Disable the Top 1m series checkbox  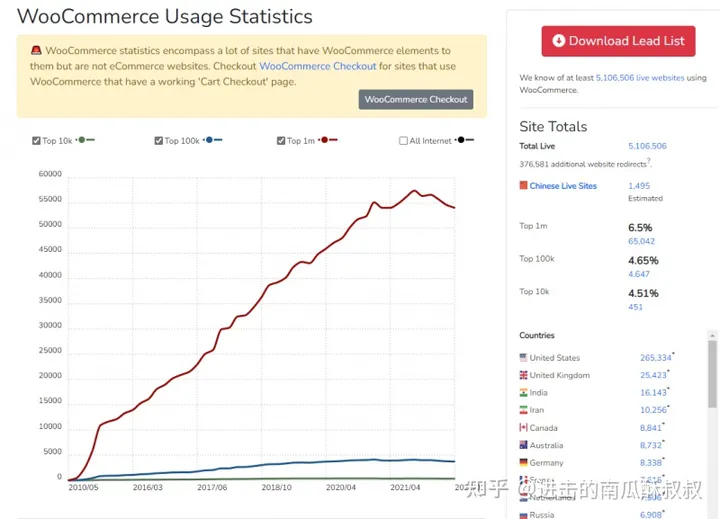click(281, 141)
